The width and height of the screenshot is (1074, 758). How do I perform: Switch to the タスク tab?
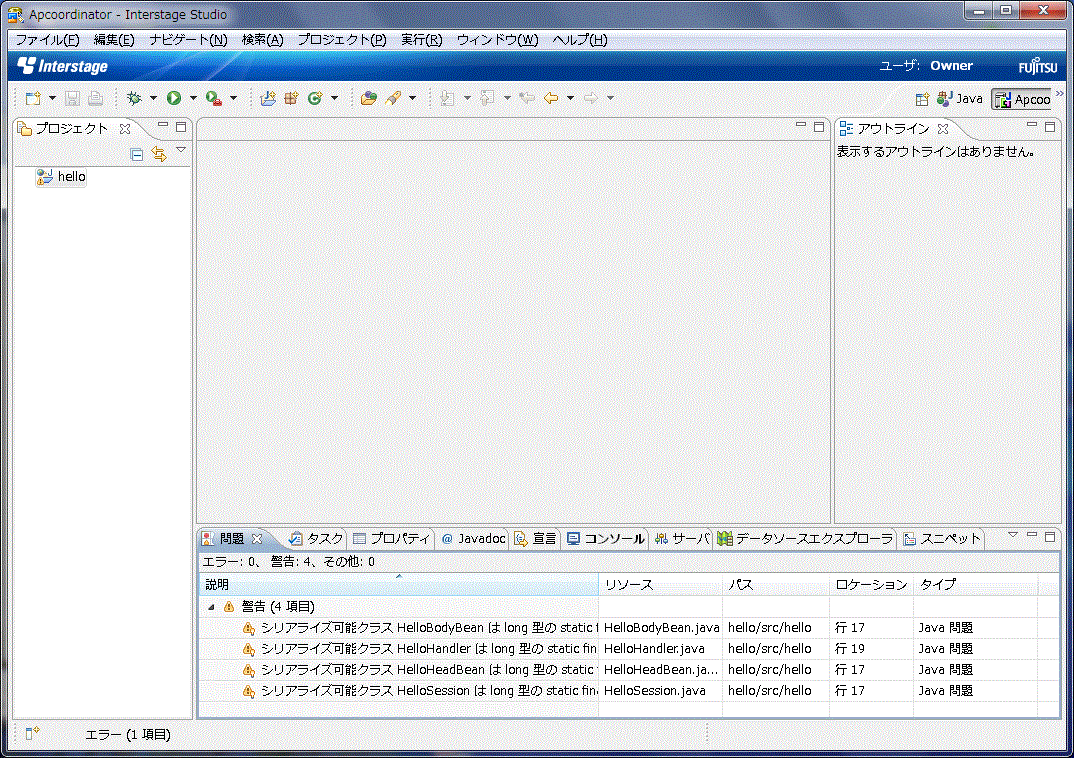click(x=316, y=539)
